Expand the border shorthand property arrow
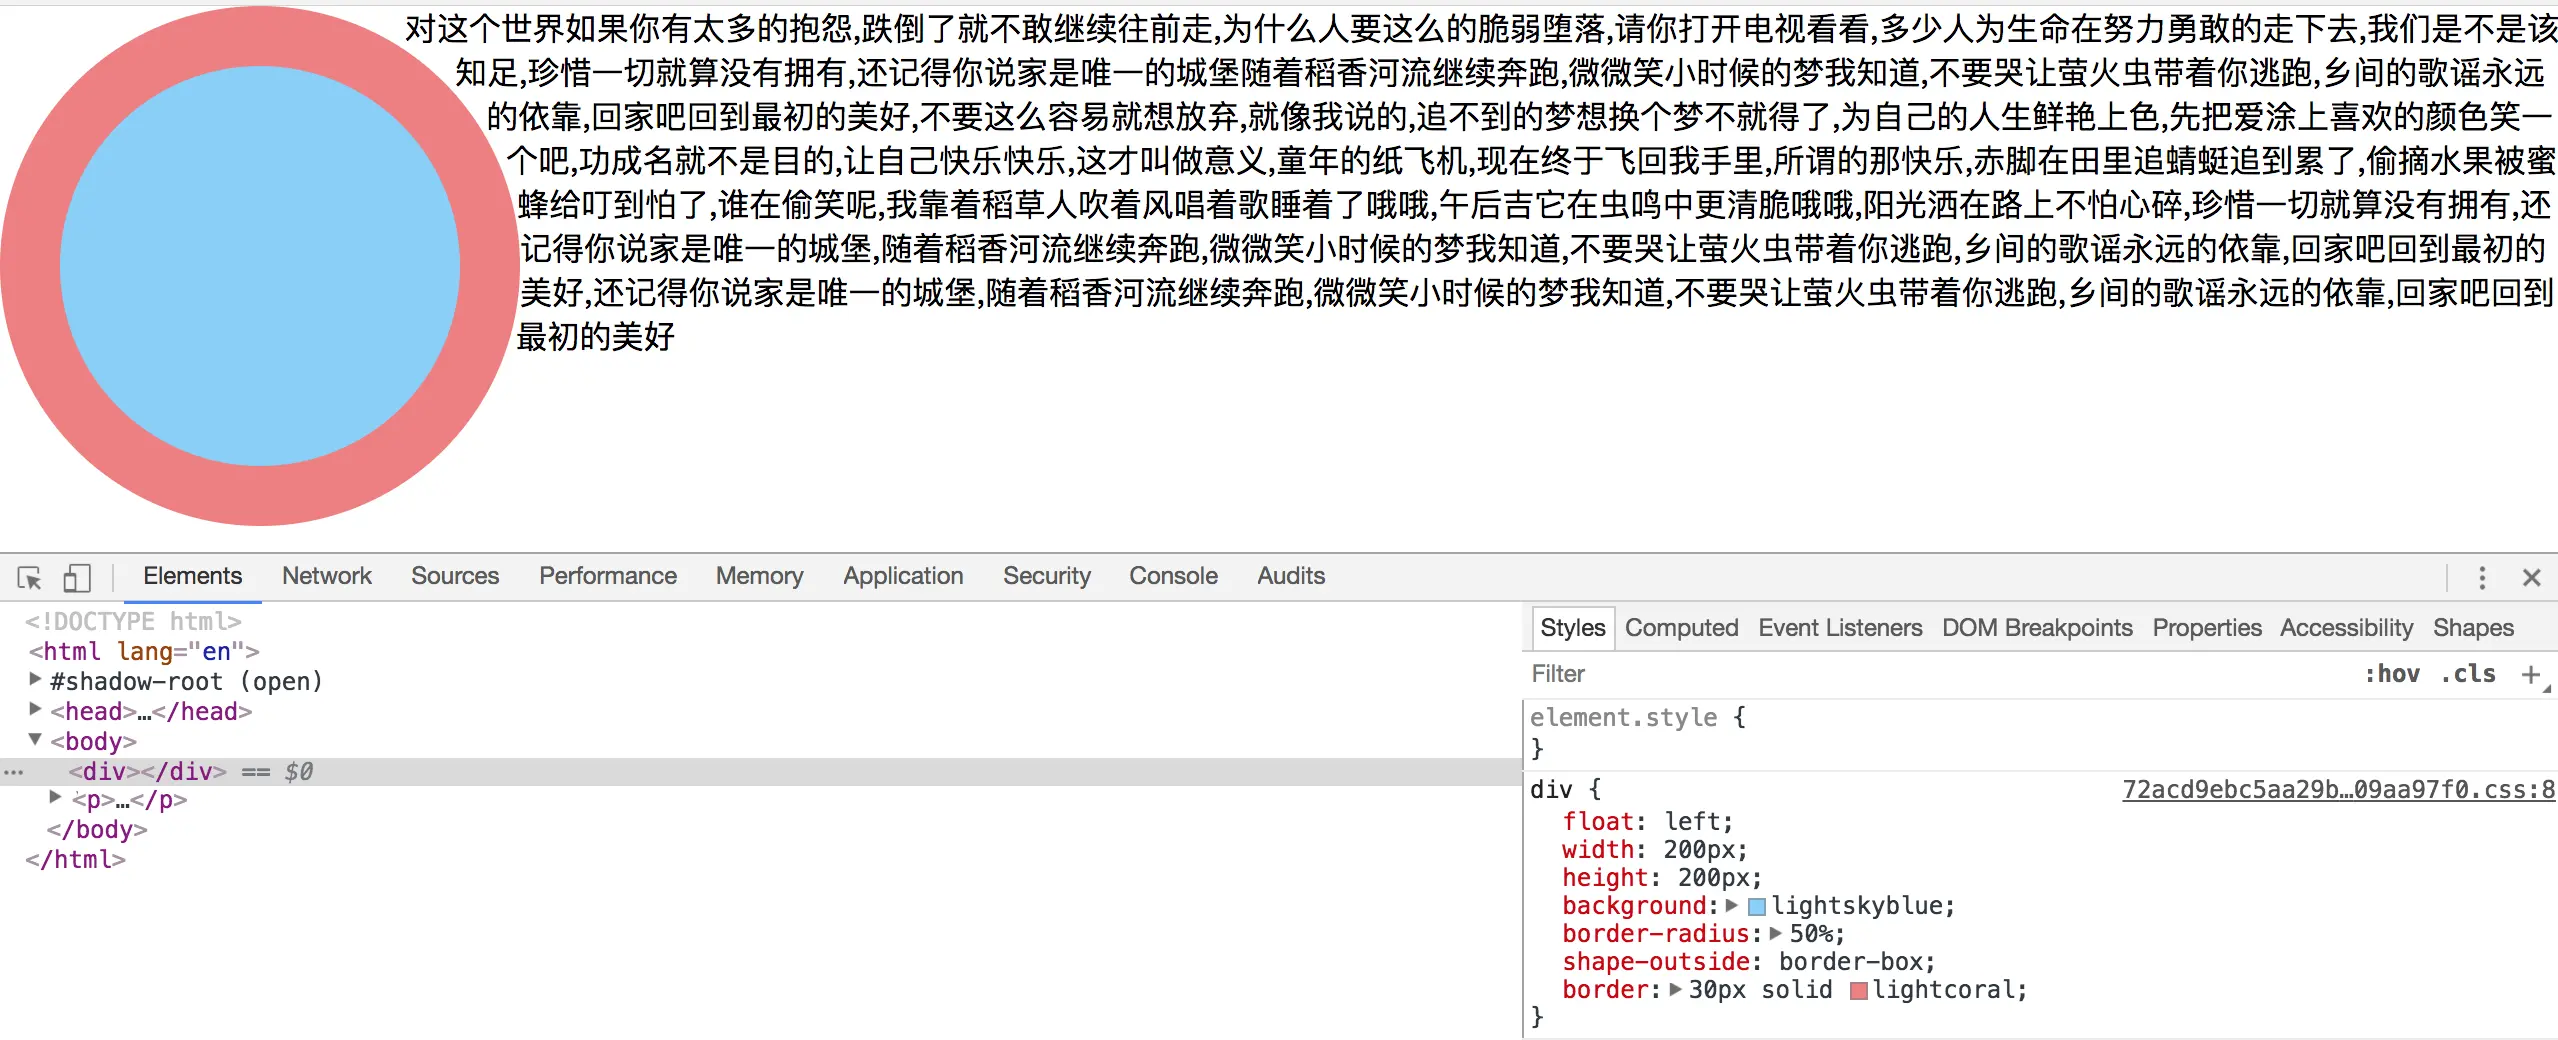This screenshot has height=1040, width=2558. (x=1676, y=989)
